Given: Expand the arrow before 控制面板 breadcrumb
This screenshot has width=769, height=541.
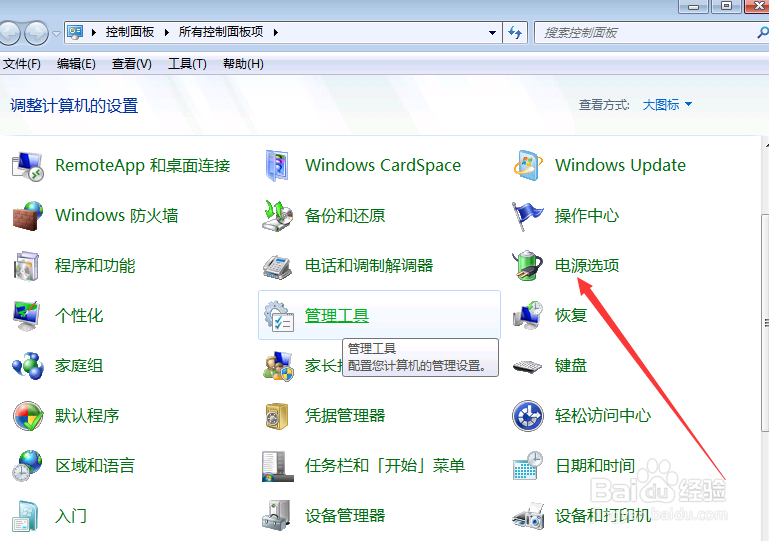Looking at the screenshot, I should pos(94,33).
